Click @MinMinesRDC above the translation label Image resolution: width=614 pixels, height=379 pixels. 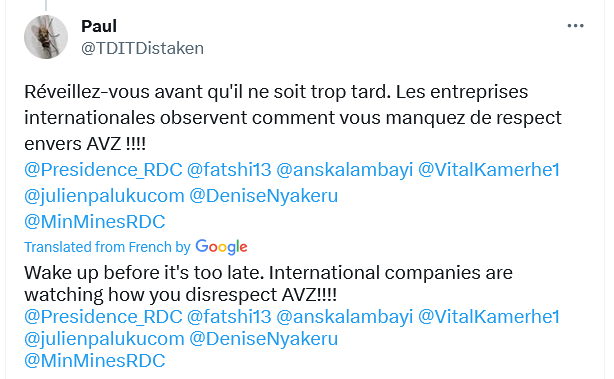pyautogui.click(x=95, y=222)
